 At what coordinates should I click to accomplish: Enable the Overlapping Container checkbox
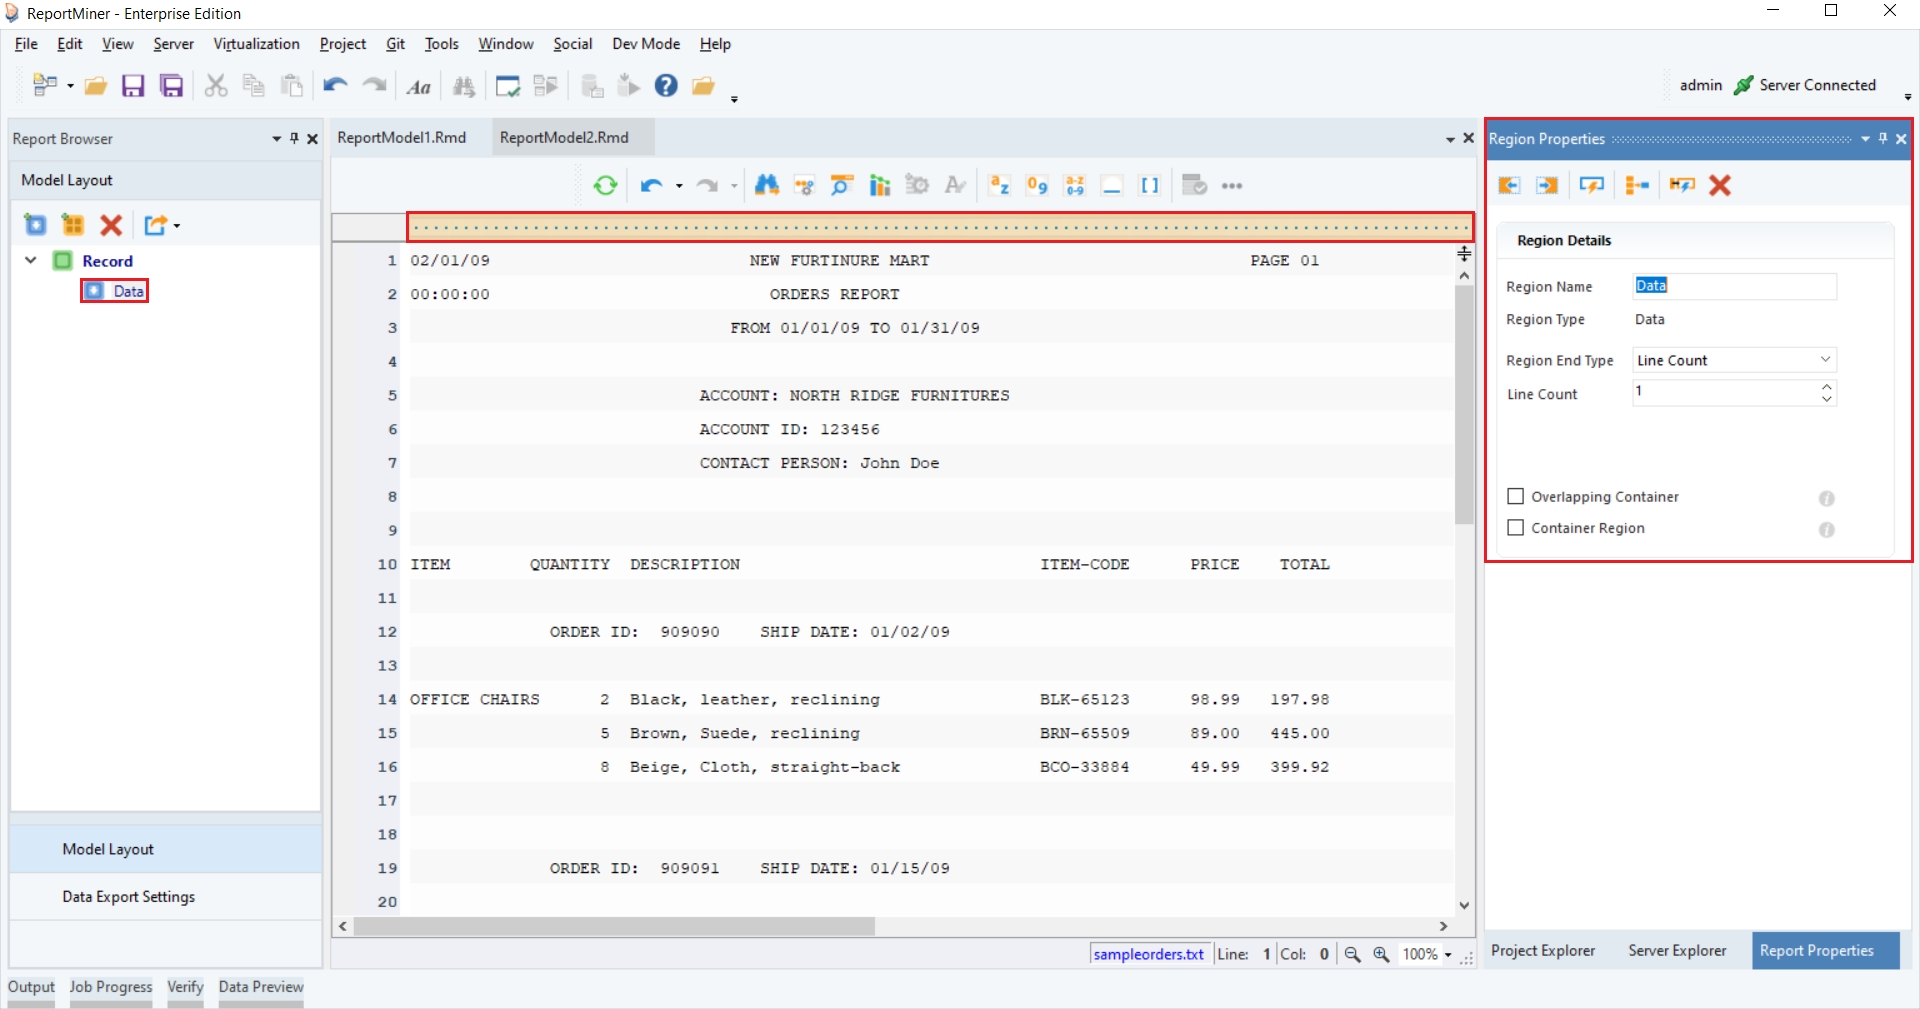point(1516,497)
